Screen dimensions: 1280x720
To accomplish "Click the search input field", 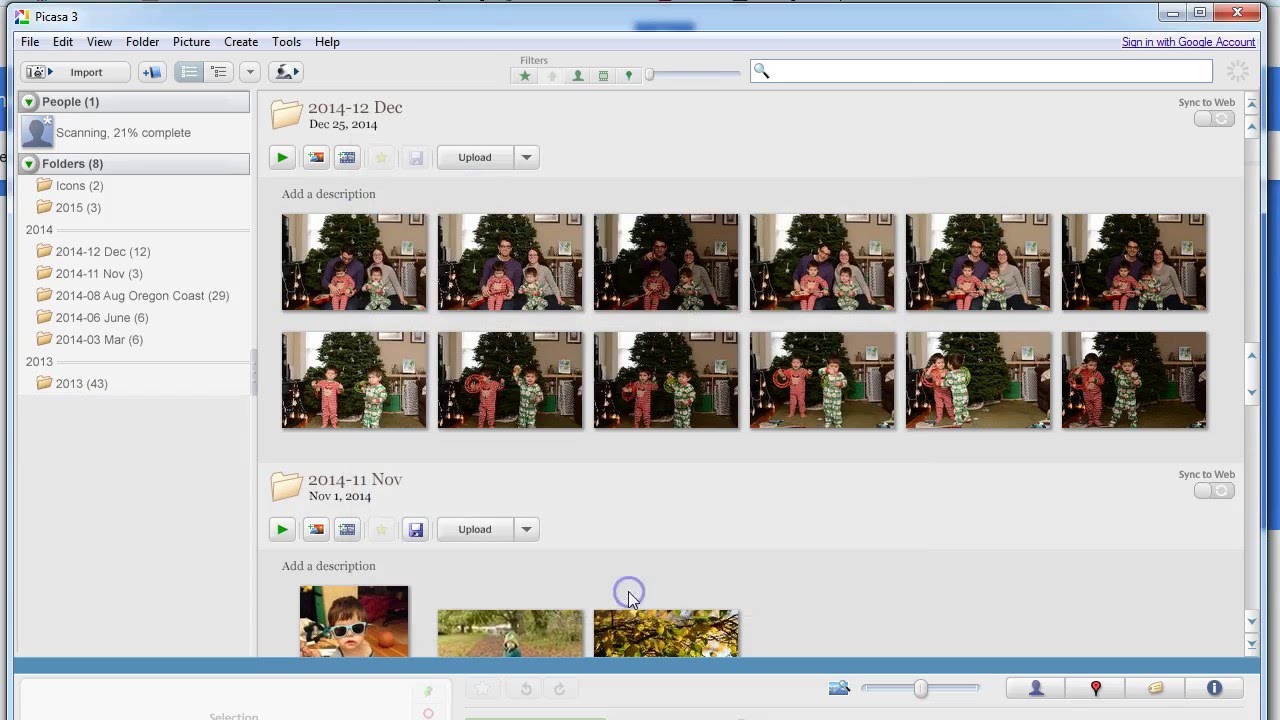I will click(981, 71).
